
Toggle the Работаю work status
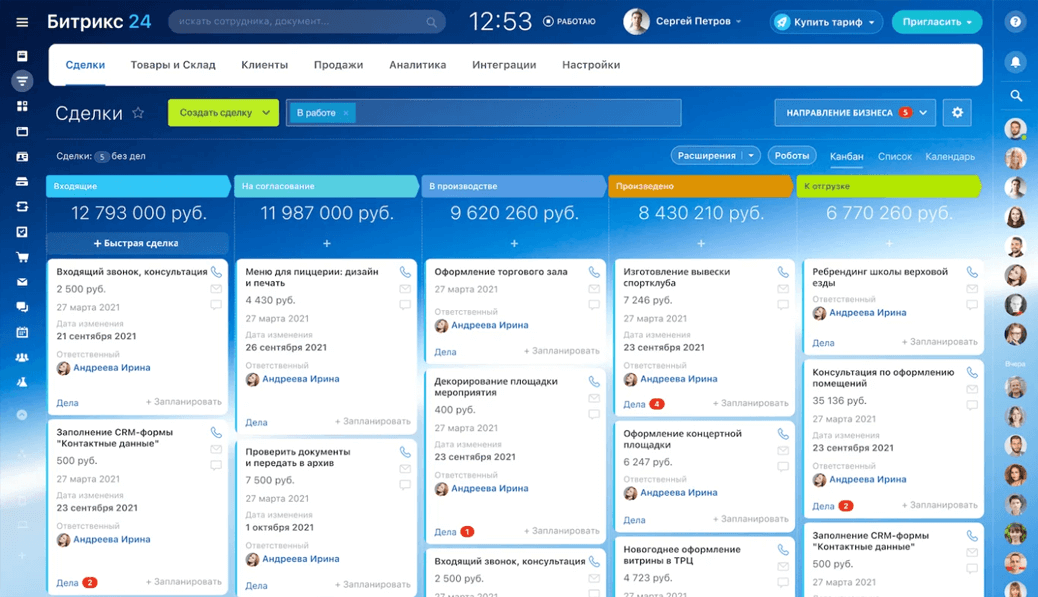pyautogui.click(x=569, y=21)
